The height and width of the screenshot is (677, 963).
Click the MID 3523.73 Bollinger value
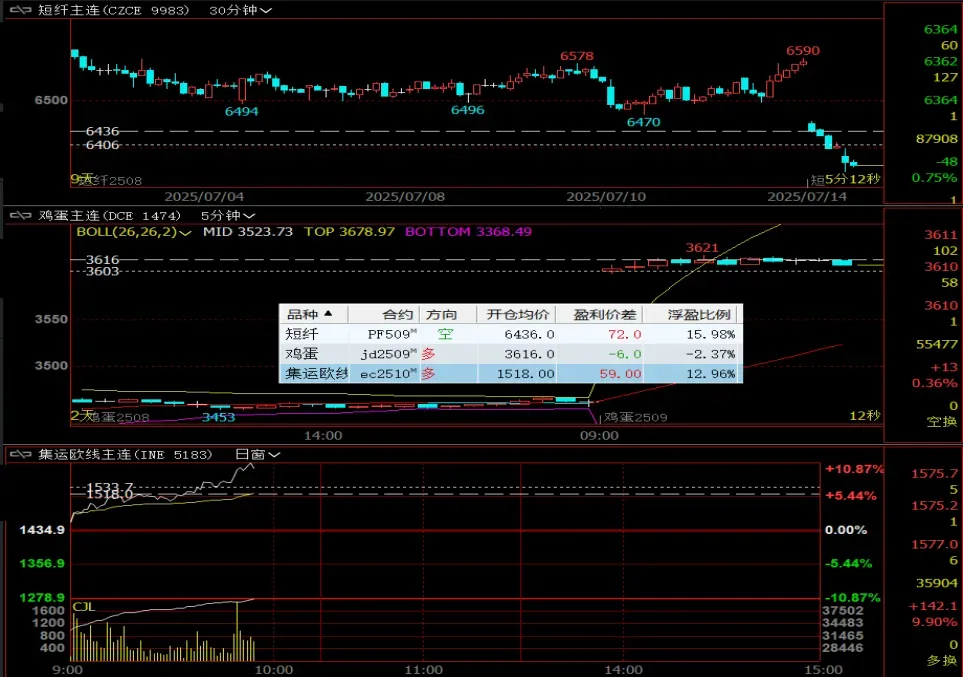coord(248,232)
